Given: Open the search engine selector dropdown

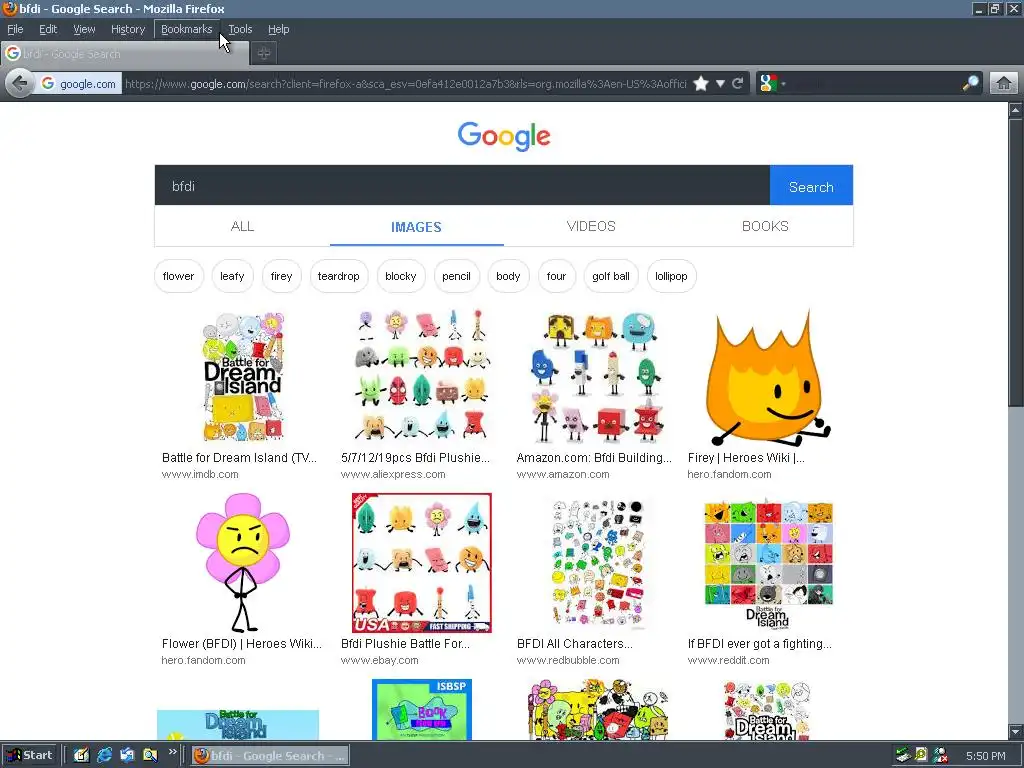Looking at the screenshot, I should pyautogui.click(x=773, y=84).
